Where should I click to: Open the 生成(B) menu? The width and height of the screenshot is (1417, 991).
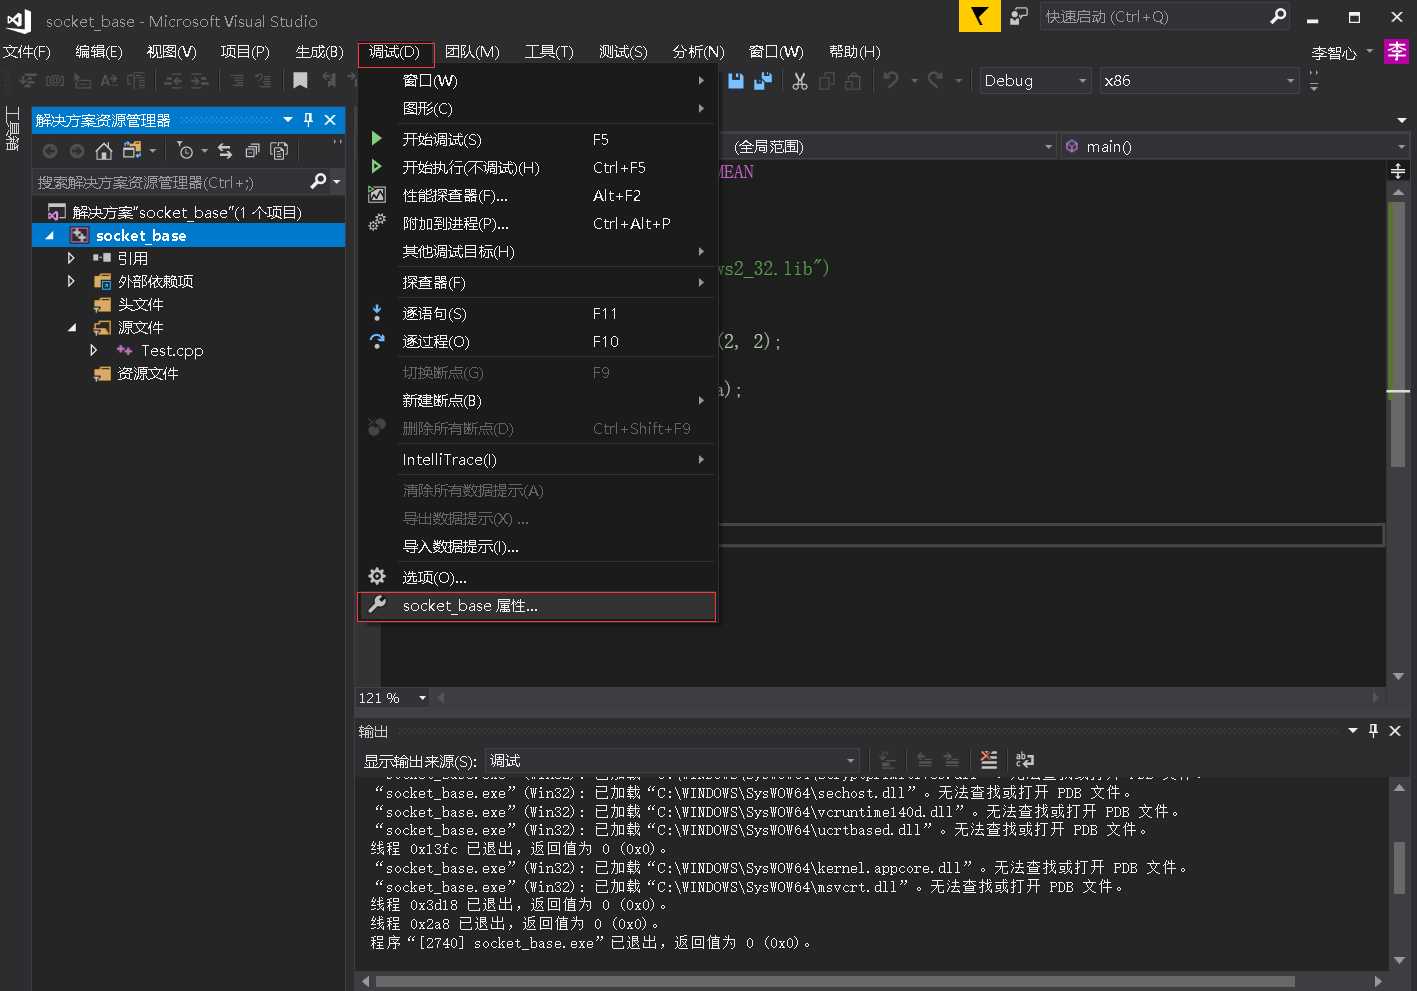[319, 52]
